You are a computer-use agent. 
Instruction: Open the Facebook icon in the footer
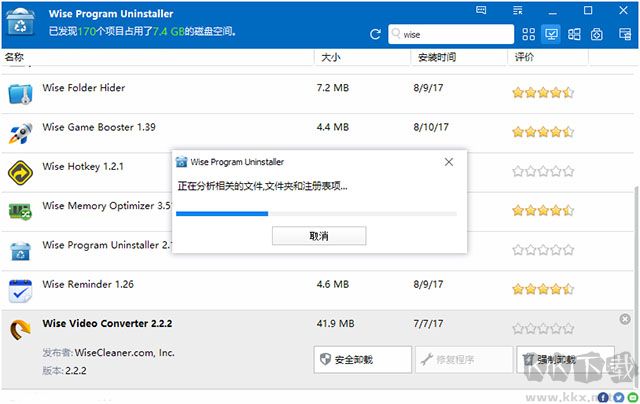tap(603, 397)
